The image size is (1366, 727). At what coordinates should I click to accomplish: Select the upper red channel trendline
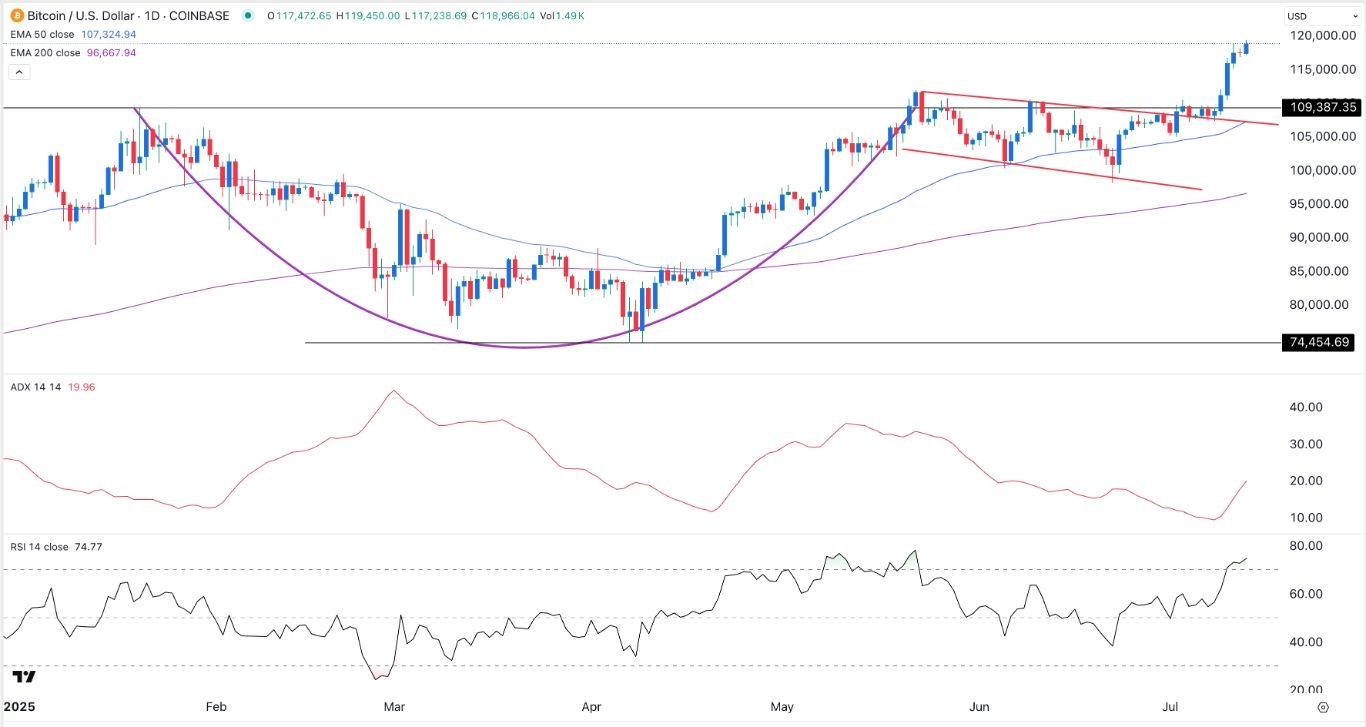click(x=1100, y=108)
